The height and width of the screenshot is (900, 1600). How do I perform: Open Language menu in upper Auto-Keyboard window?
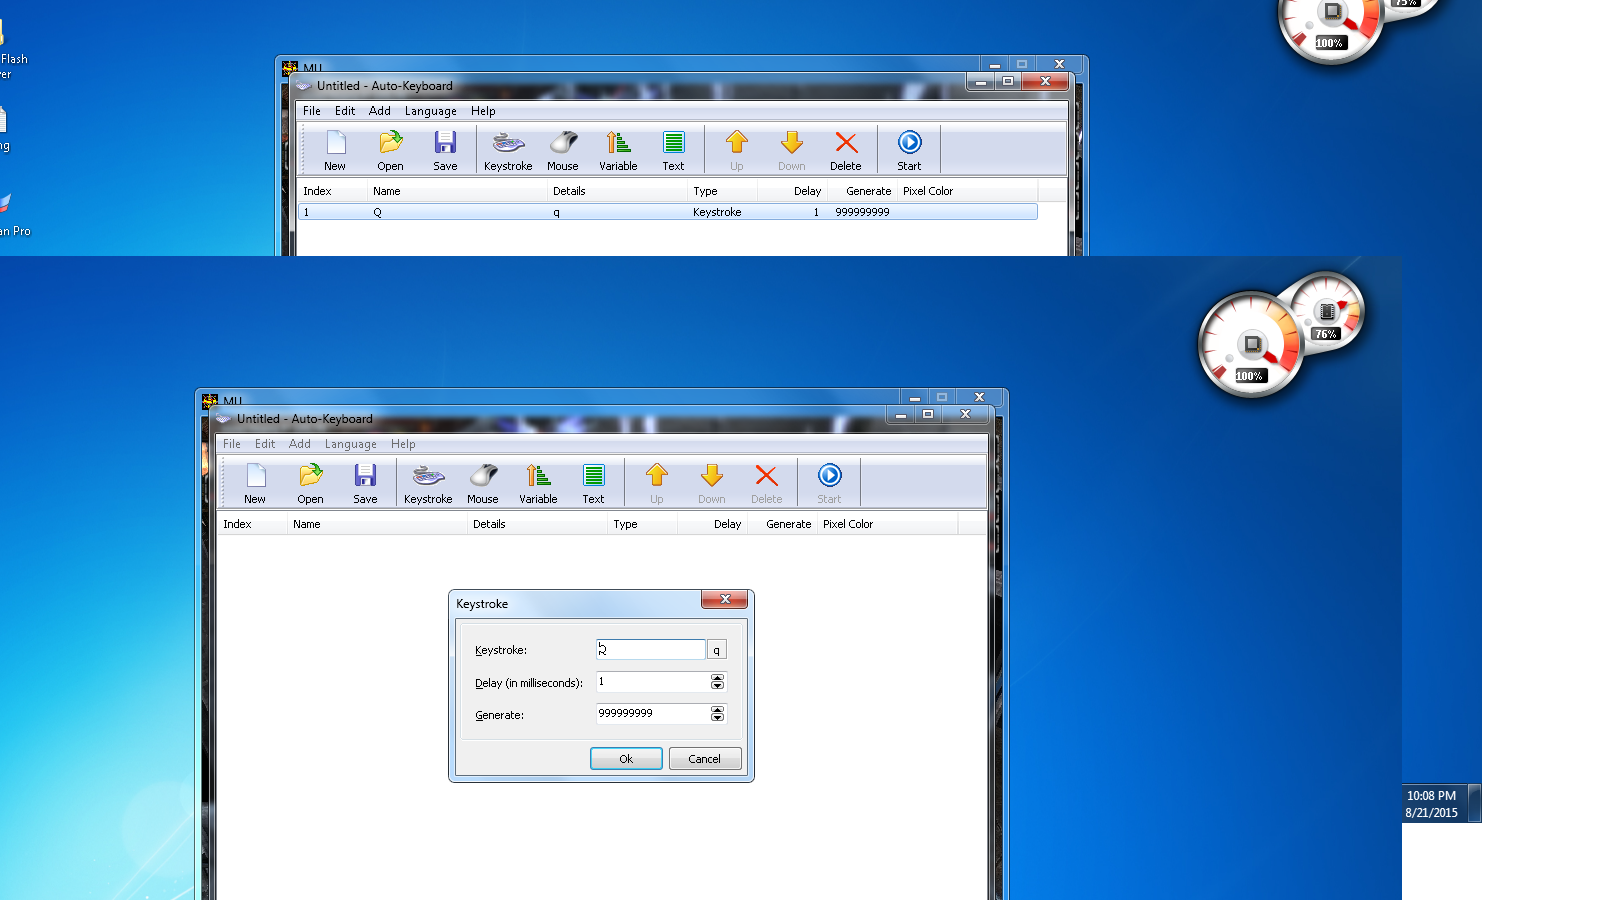(431, 111)
